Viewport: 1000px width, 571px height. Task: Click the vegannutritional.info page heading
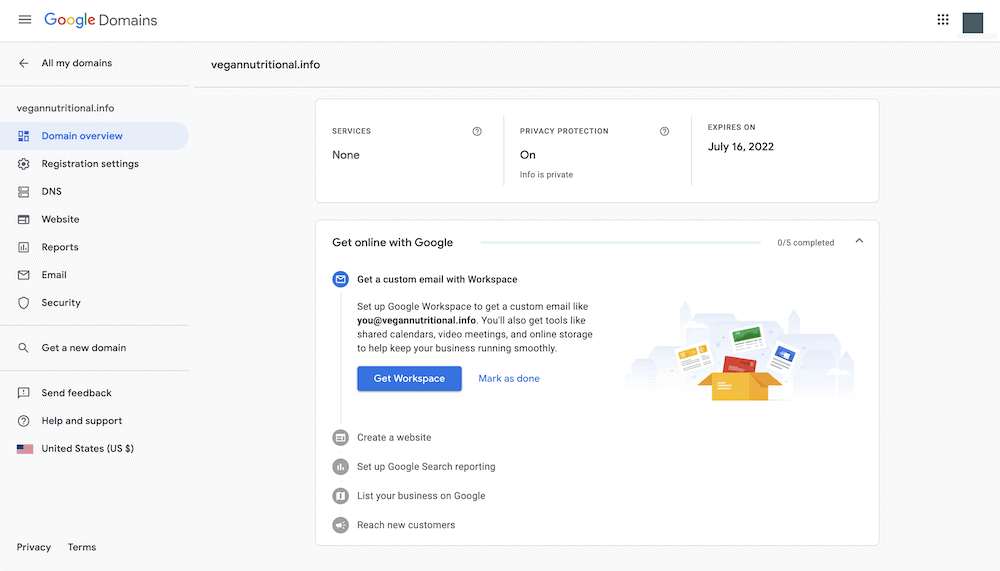tap(265, 64)
